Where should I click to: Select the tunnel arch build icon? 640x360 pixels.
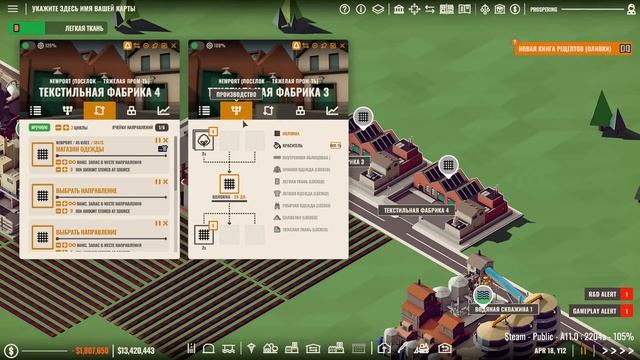[x=209, y=348]
